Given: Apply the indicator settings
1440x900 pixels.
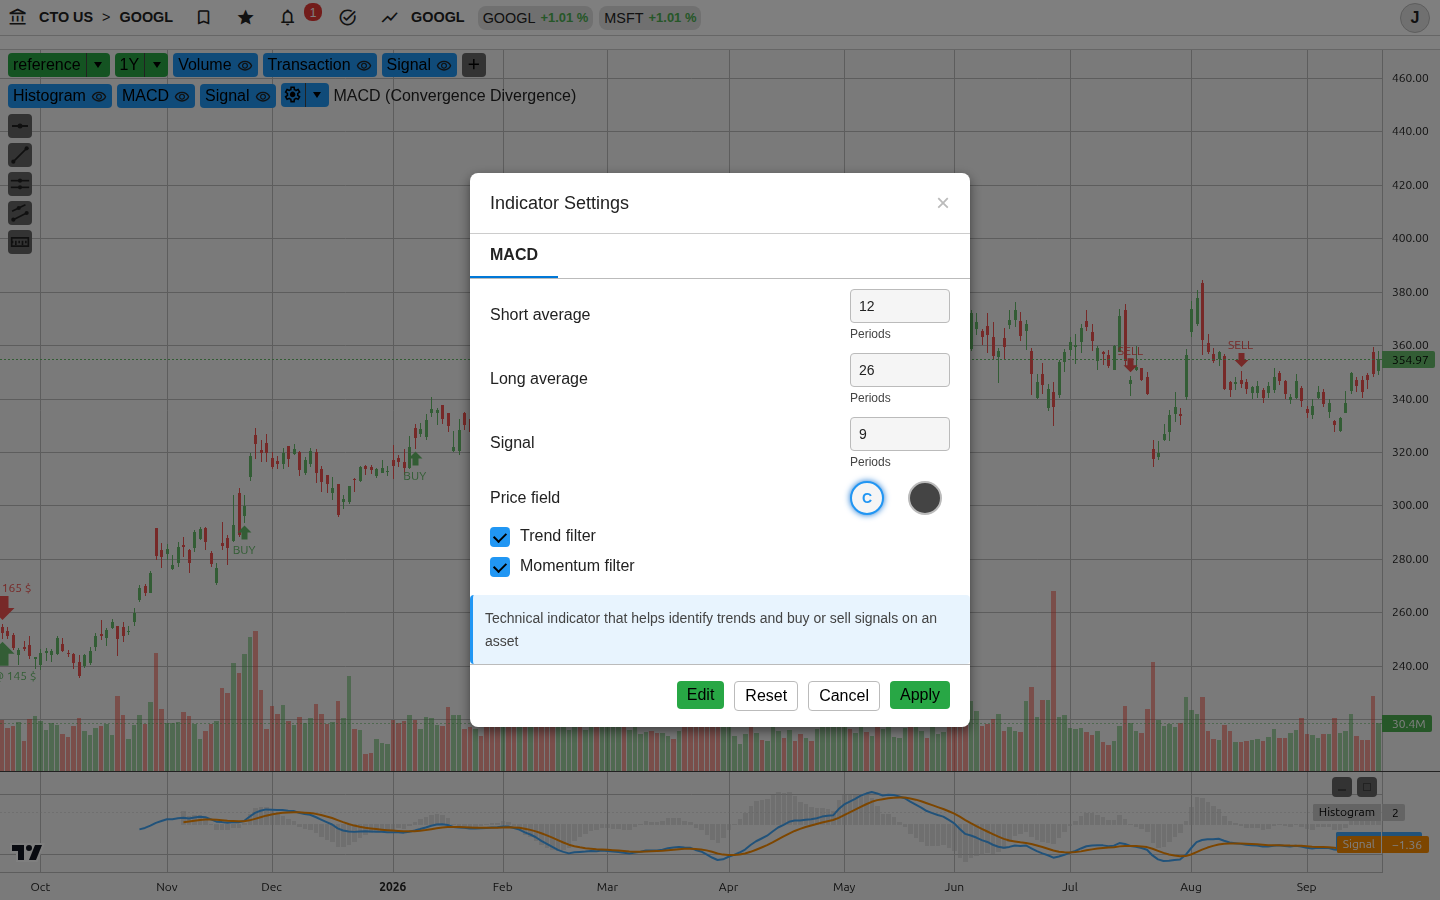Looking at the screenshot, I should 920,695.
